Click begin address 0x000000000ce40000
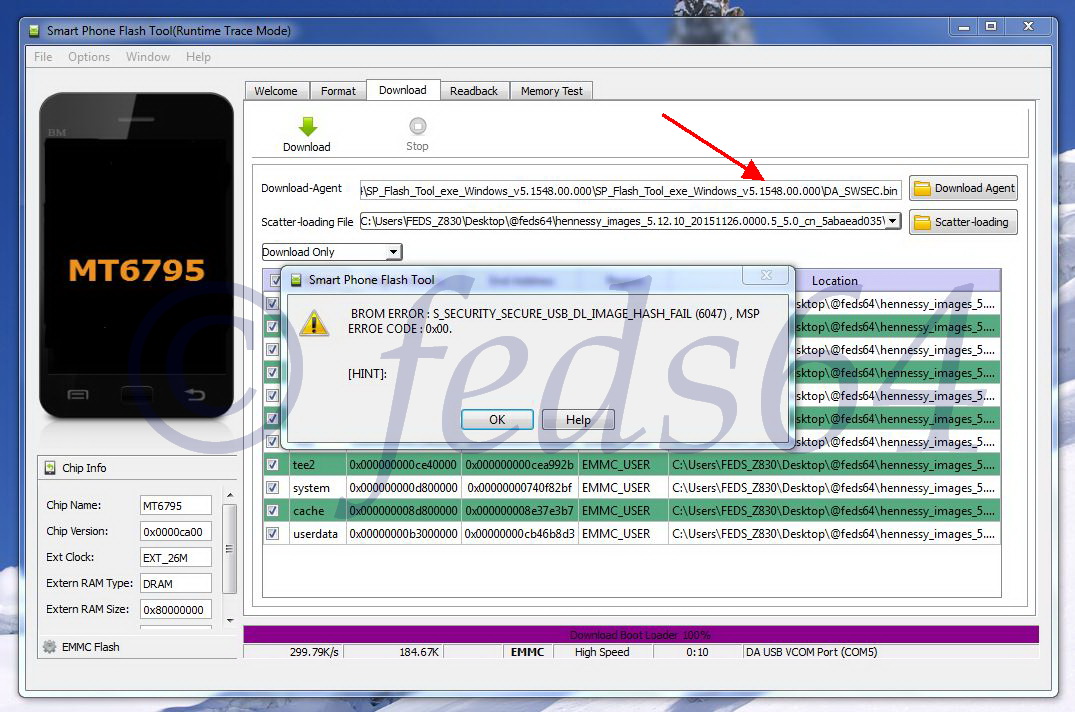Viewport: 1075px width, 712px height. pos(403,465)
